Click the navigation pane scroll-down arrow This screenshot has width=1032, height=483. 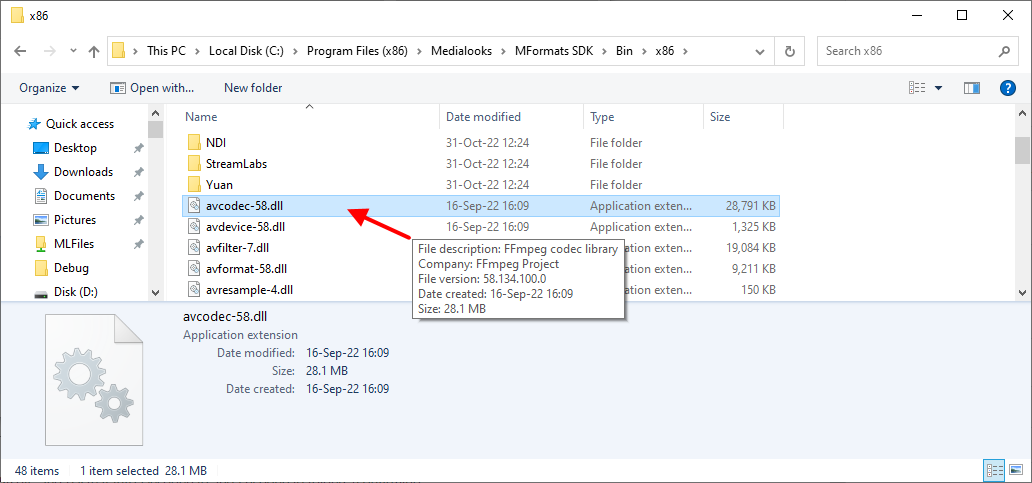[155, 293]
